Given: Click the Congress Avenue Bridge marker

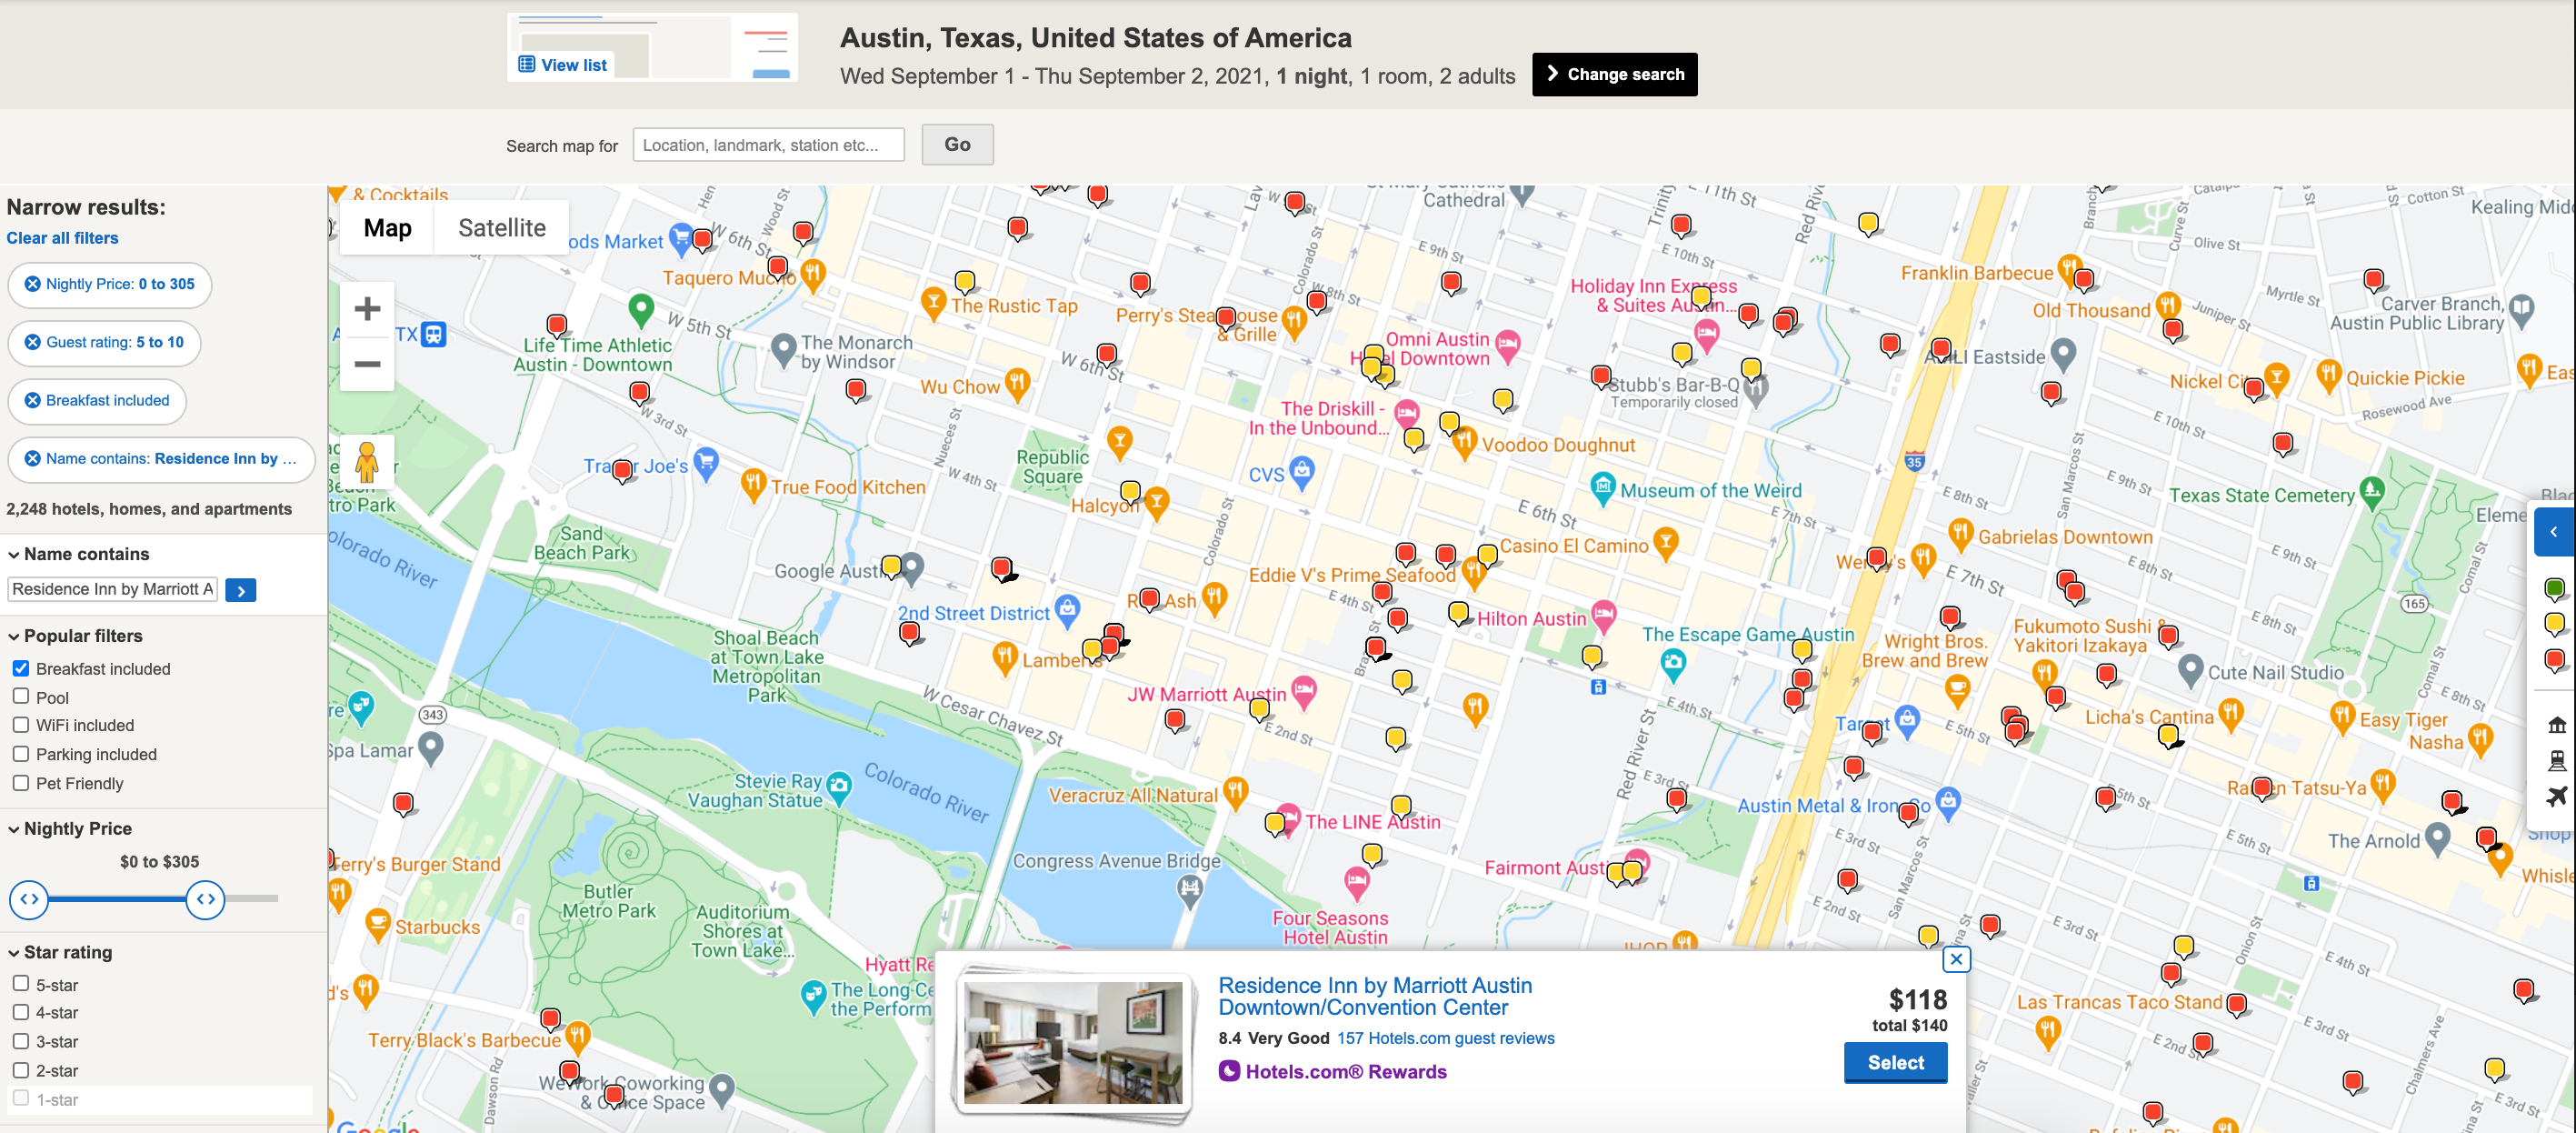Looking at the screenshot, I should tap(1189, 889).
